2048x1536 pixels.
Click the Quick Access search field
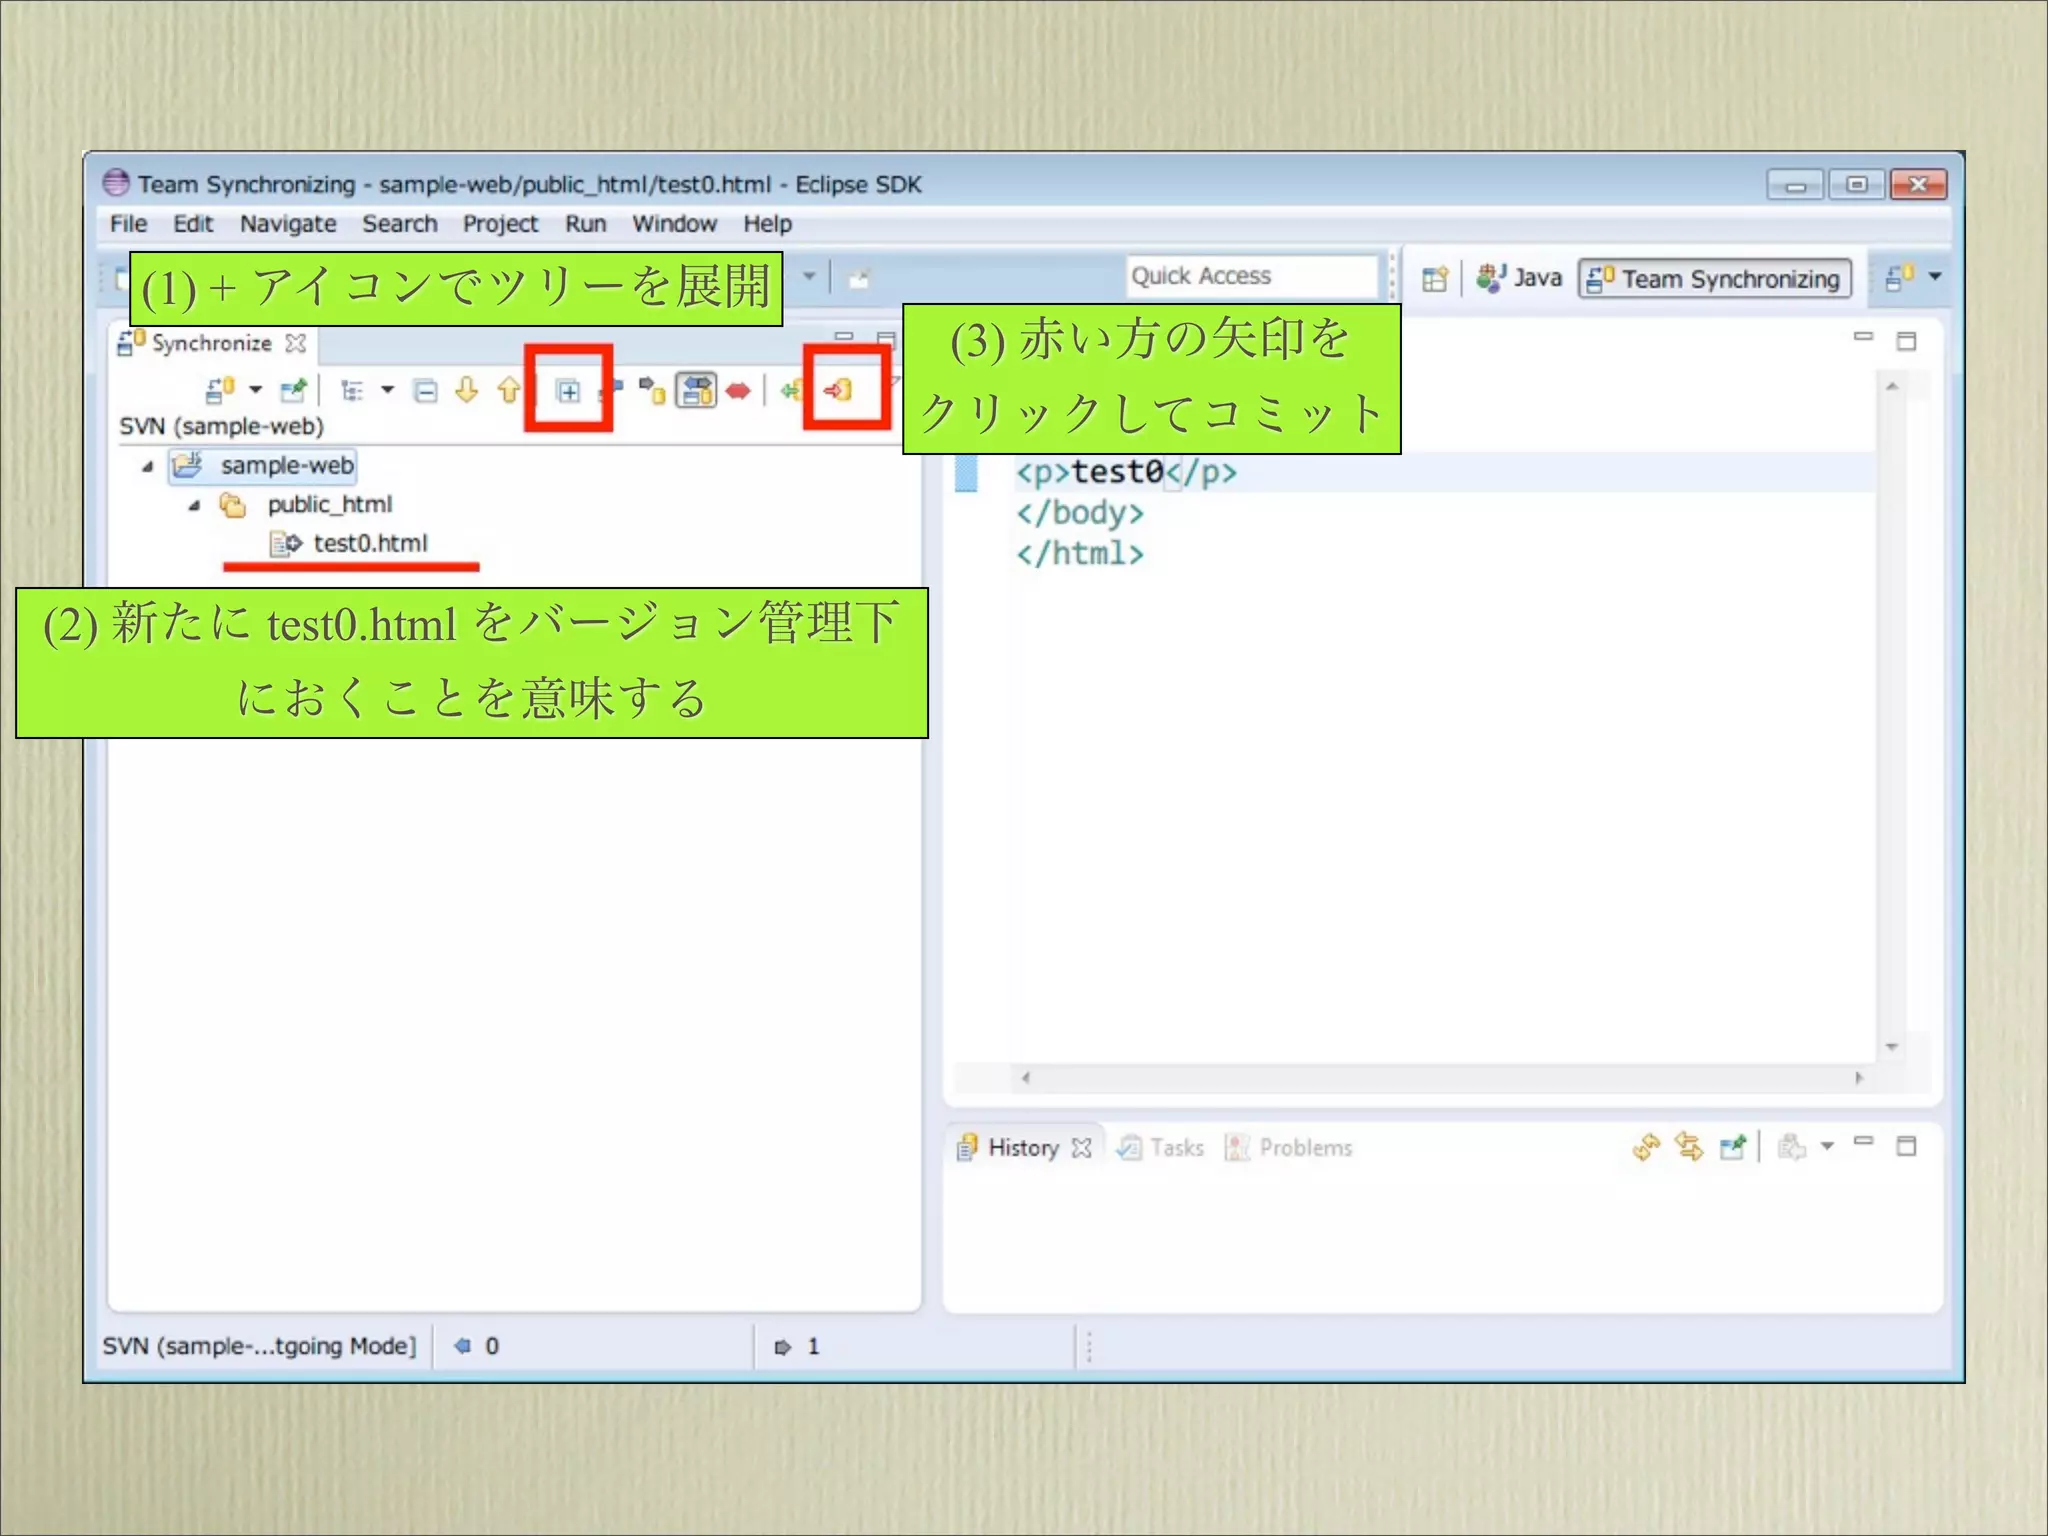[x=1252, y=276]
